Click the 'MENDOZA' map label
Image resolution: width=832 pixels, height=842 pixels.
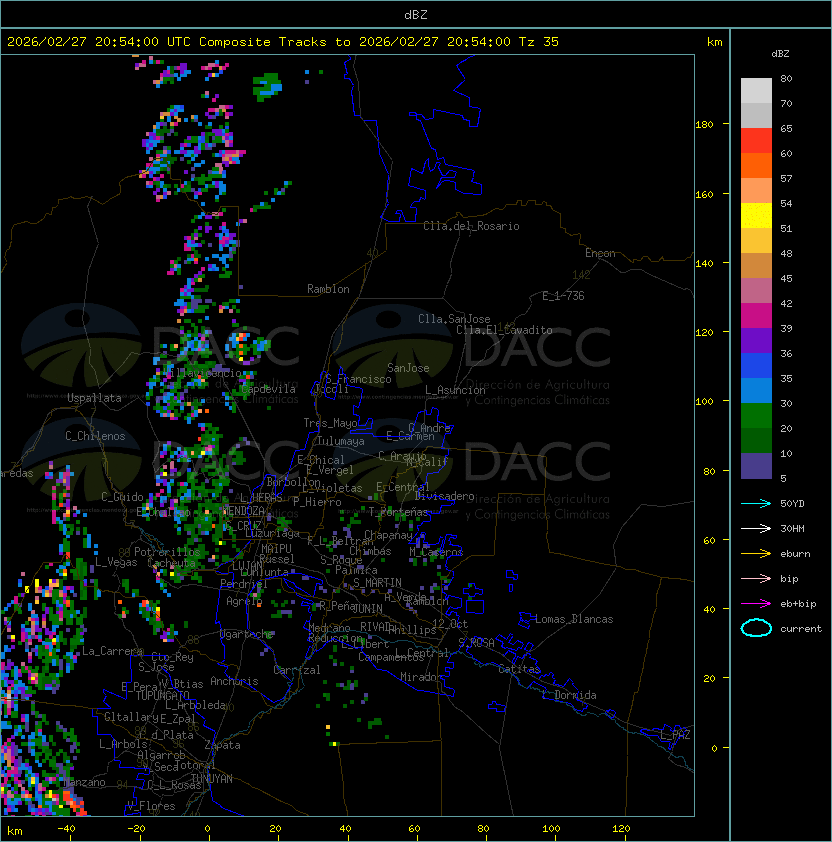(243, 511)
